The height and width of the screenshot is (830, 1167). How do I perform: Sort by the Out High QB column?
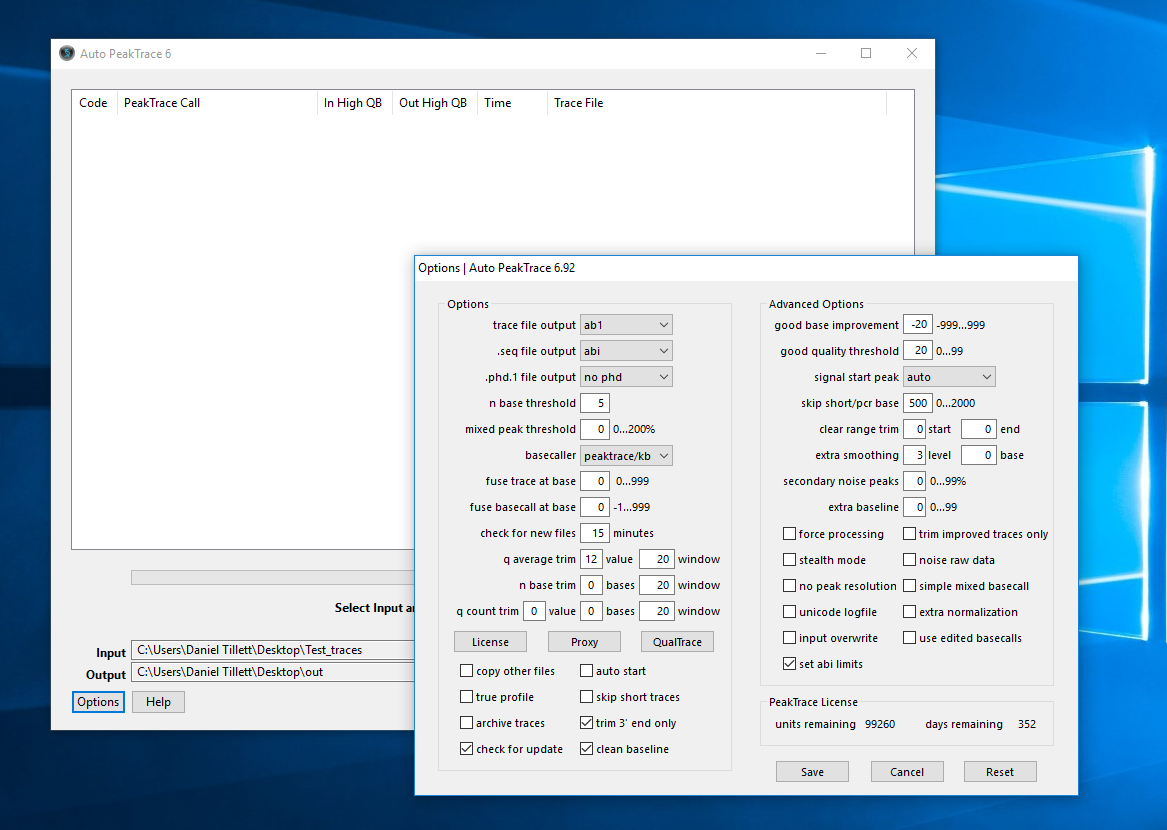click(434, 103)
